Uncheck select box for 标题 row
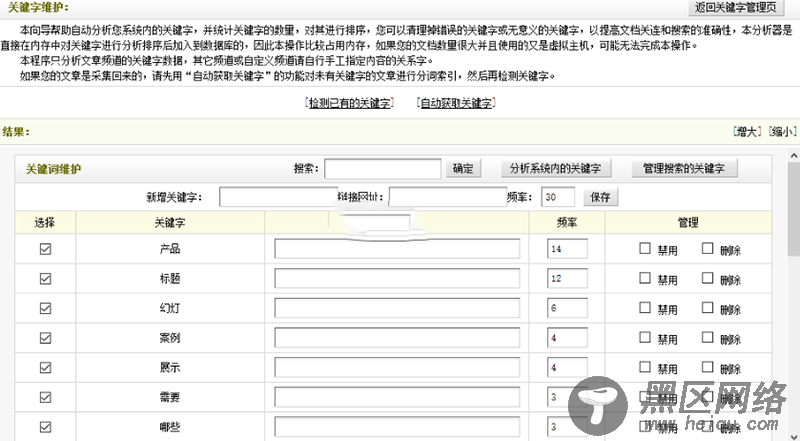800x441 pixels. [45, 279]
